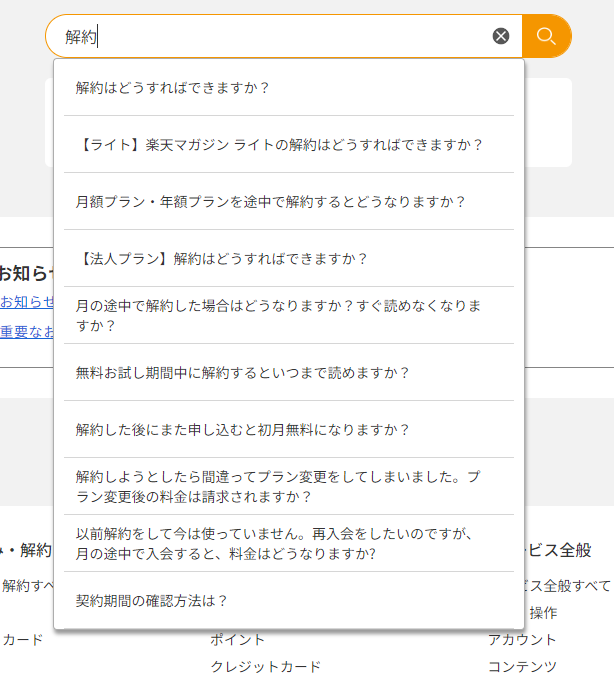Click the ポイント category link
Image resolution: width=615 pixels, height=681 pixels.
pos(238,639)
